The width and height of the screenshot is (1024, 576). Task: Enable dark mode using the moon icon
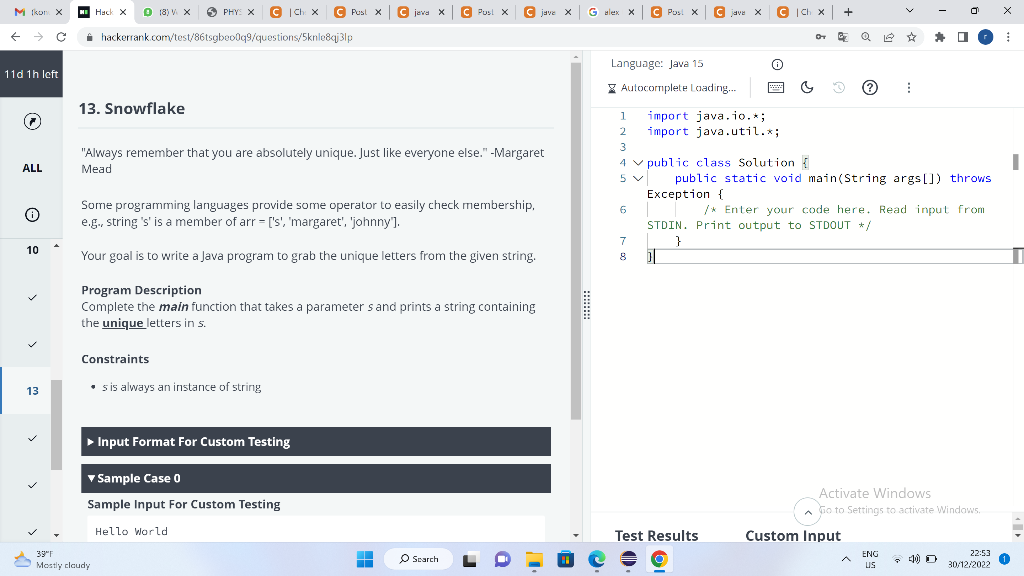(806, 87)
